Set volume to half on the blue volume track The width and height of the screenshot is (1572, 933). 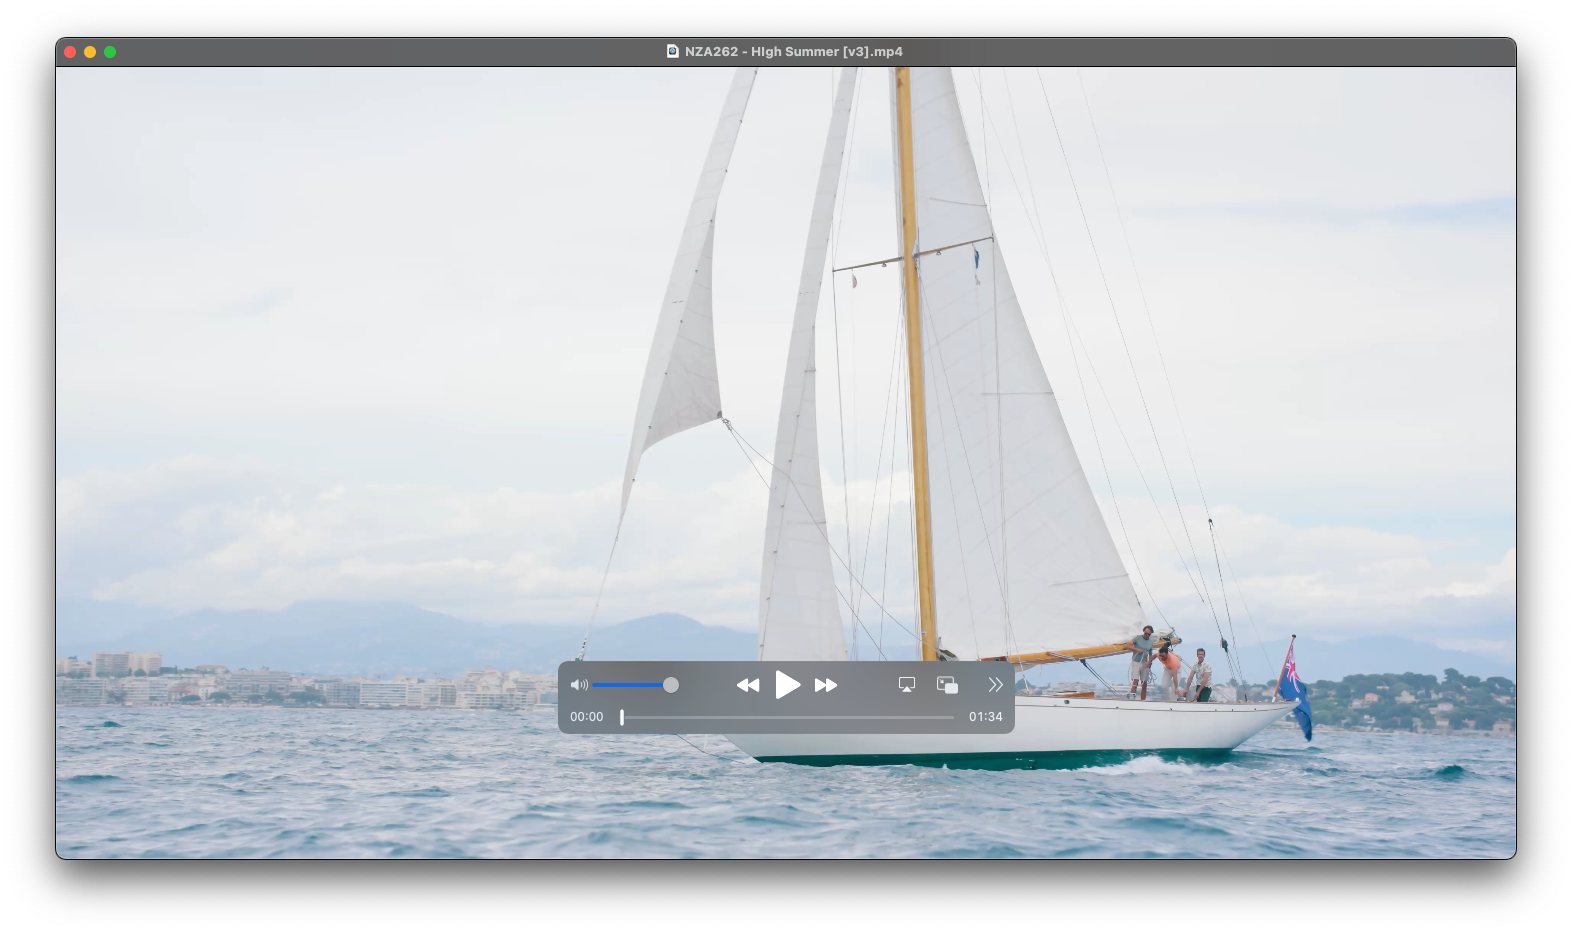click(x=632, y=685)
